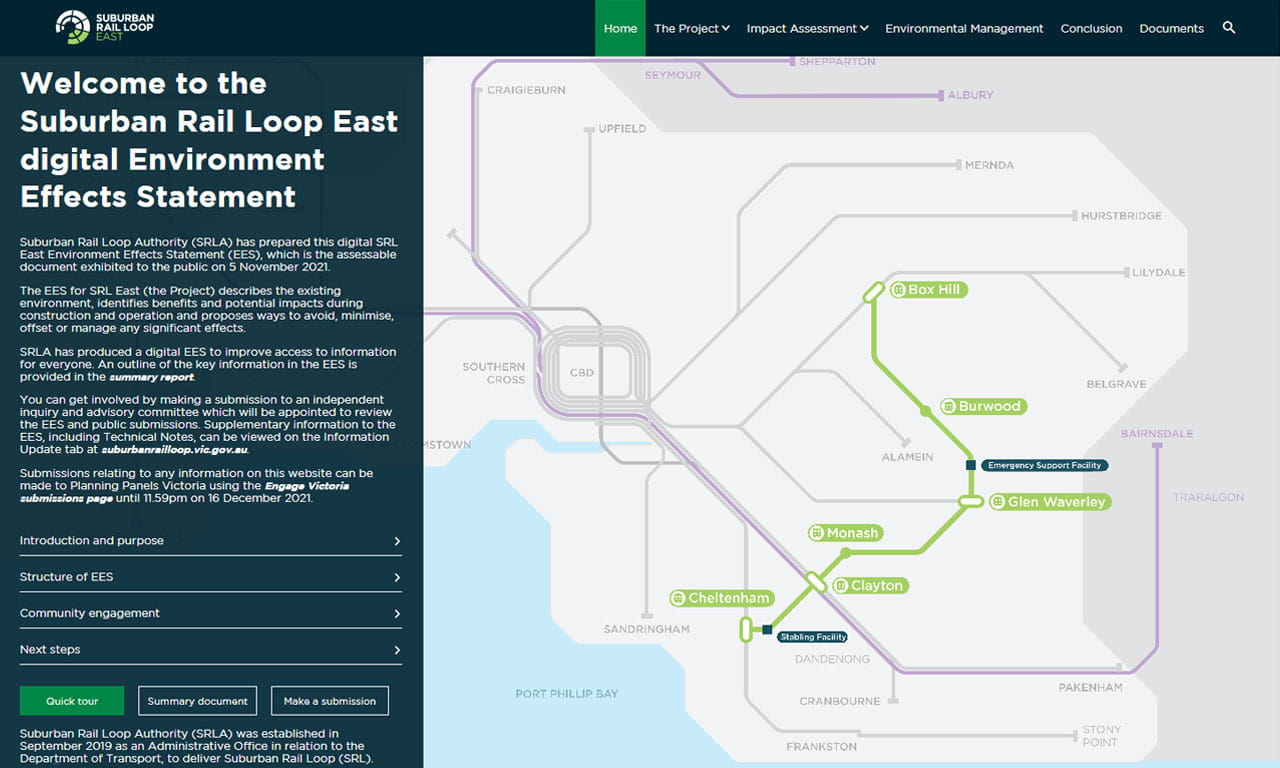Click the Frankston map label
This screenshot has height=768, width=1280.
822,747
